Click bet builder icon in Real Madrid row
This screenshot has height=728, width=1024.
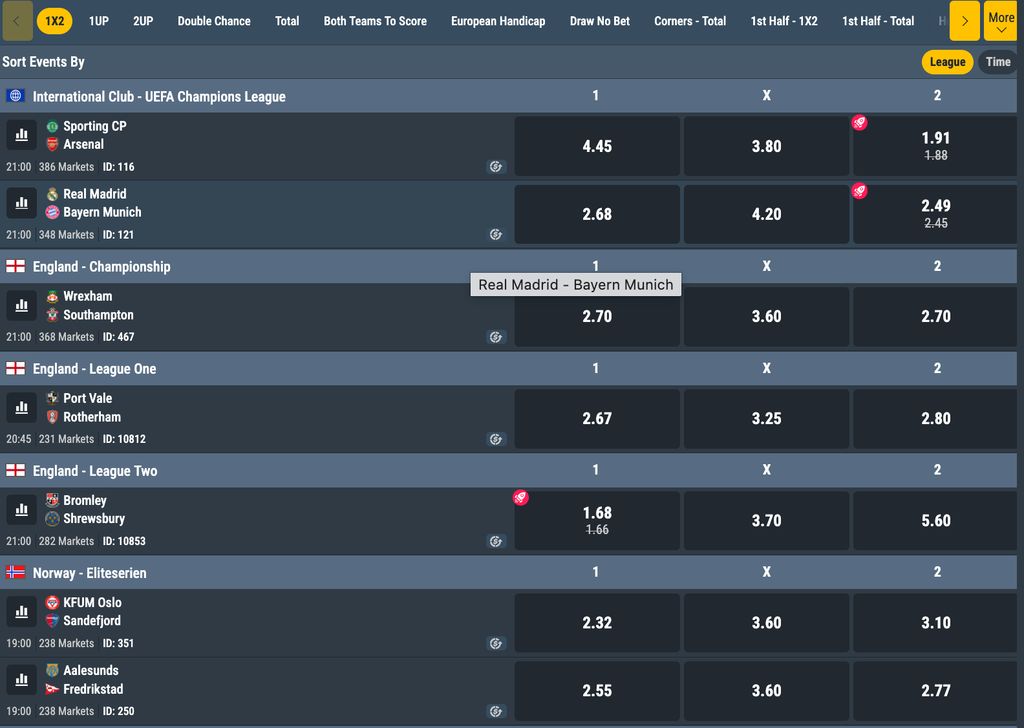pos(496,234)
